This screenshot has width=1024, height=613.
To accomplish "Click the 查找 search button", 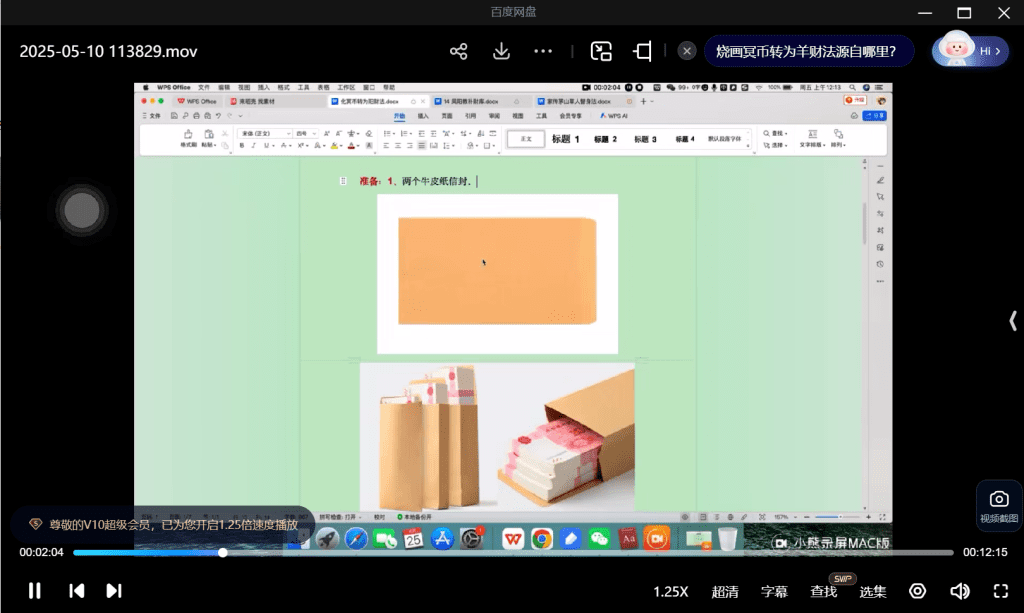I will (824, 591).
